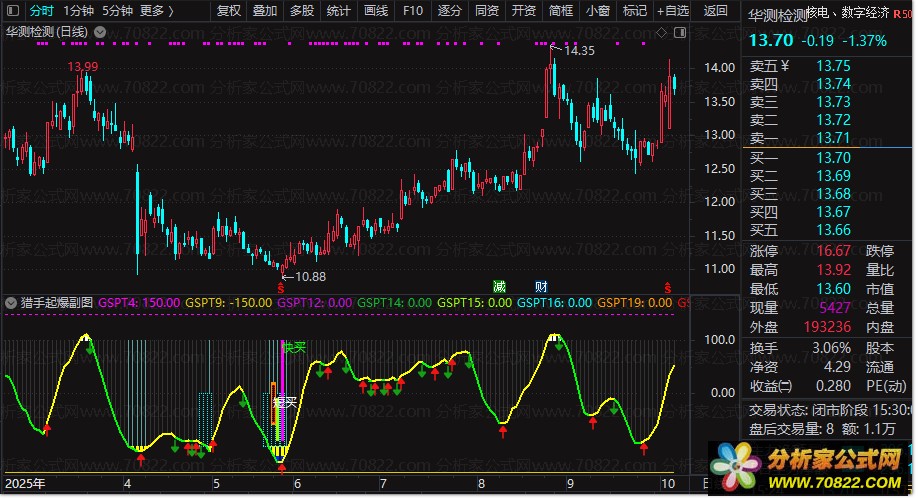Screen dimensions: 918x499
Task: Select the 卖三 13.73 ask row
Action: [827, 102]
